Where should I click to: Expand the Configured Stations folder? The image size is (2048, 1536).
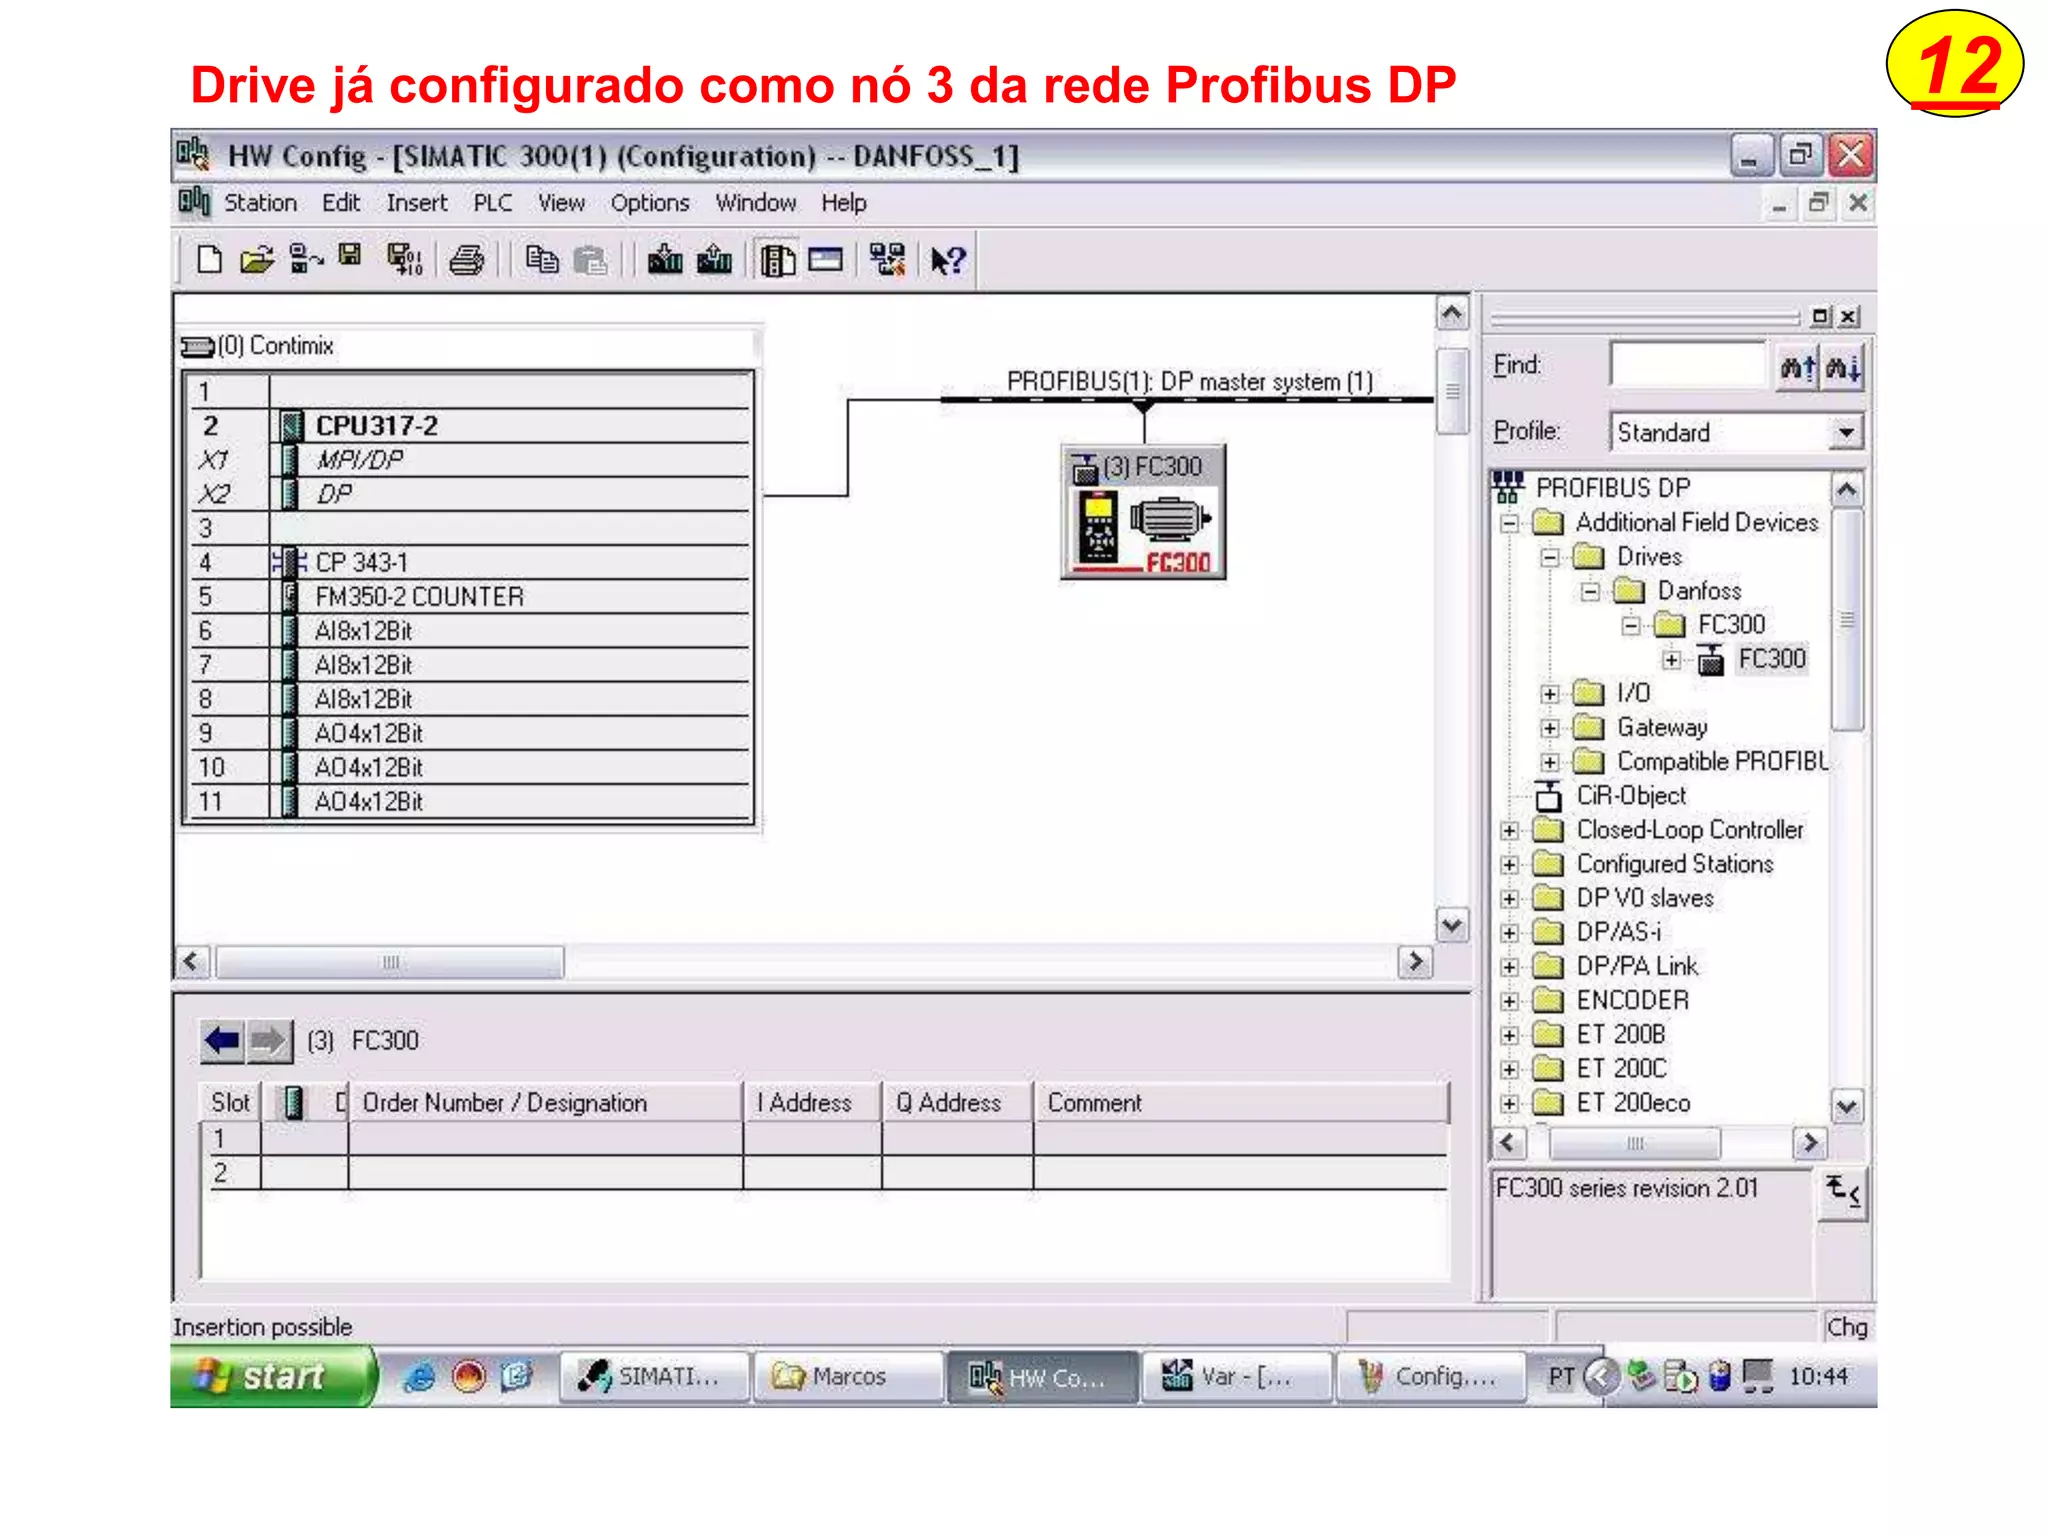pos(1510,865)
